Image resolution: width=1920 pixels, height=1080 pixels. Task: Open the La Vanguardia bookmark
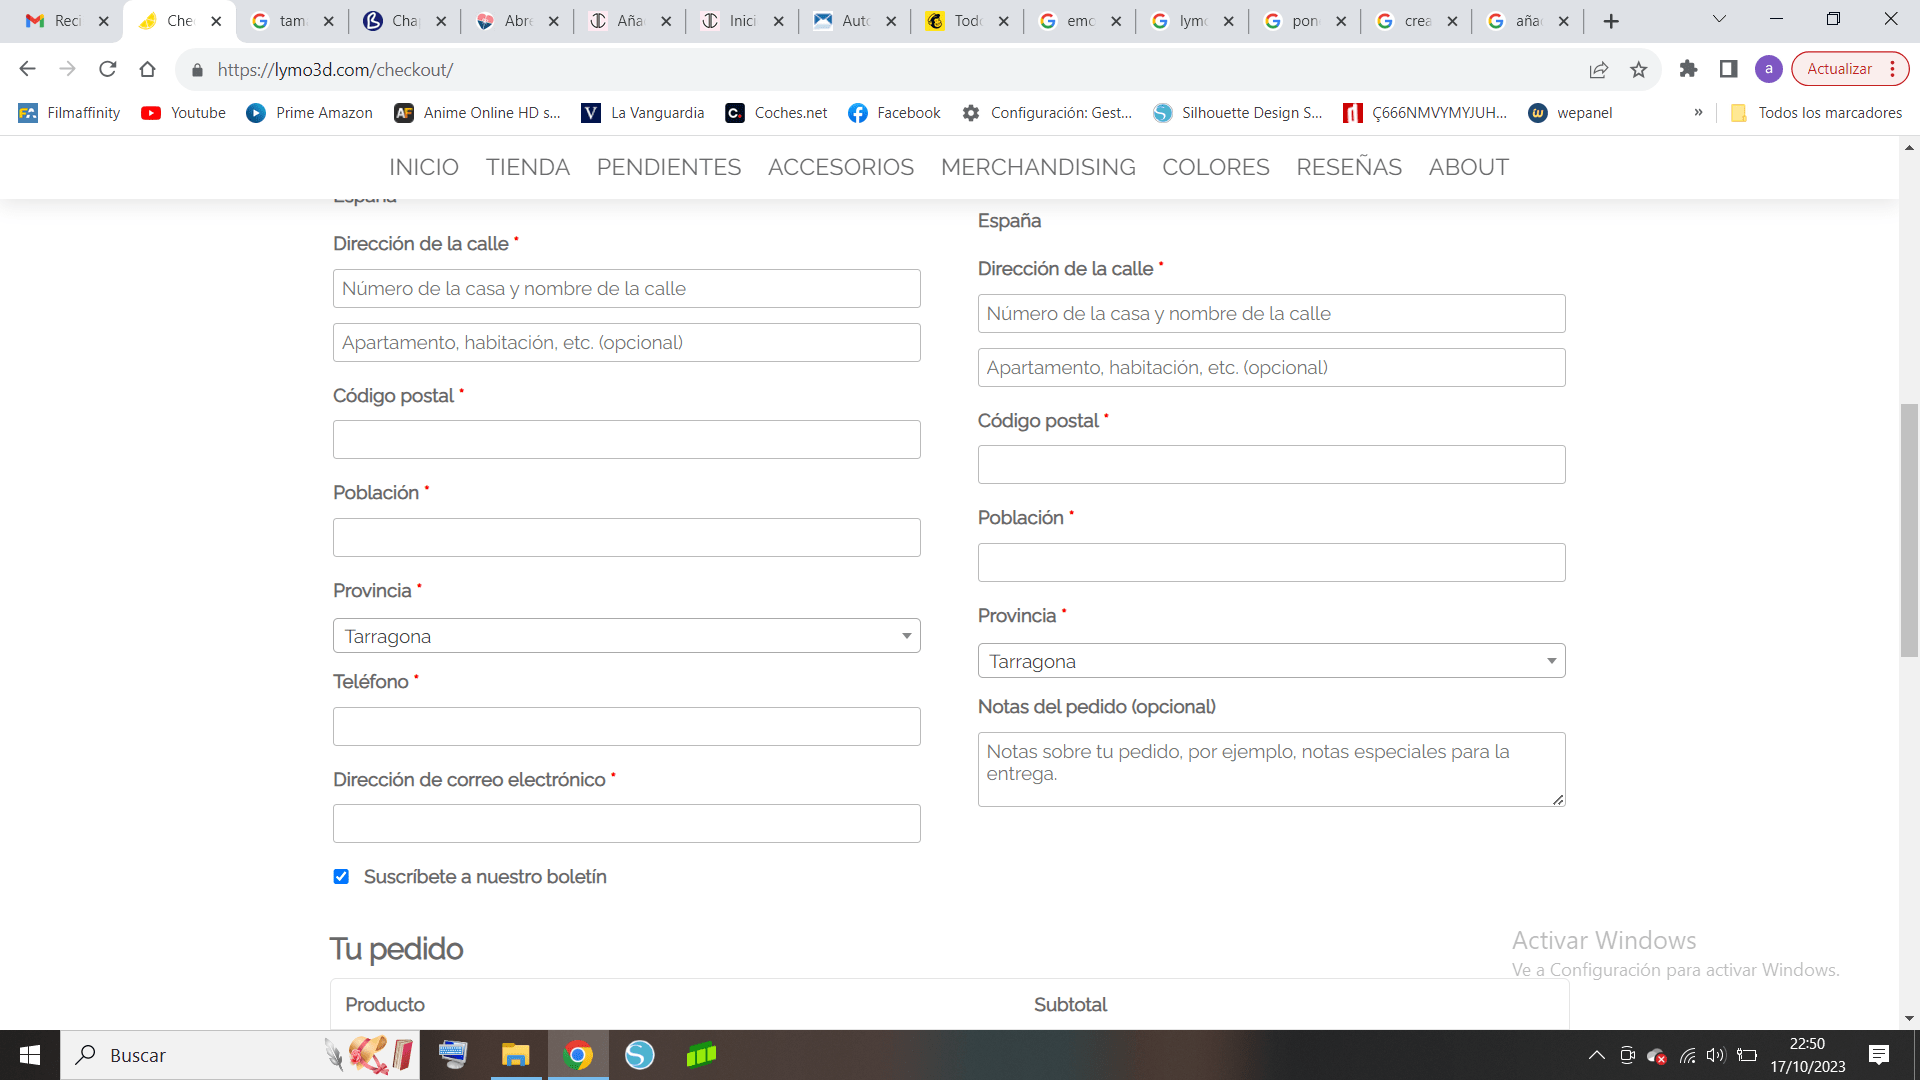[643, 113]
